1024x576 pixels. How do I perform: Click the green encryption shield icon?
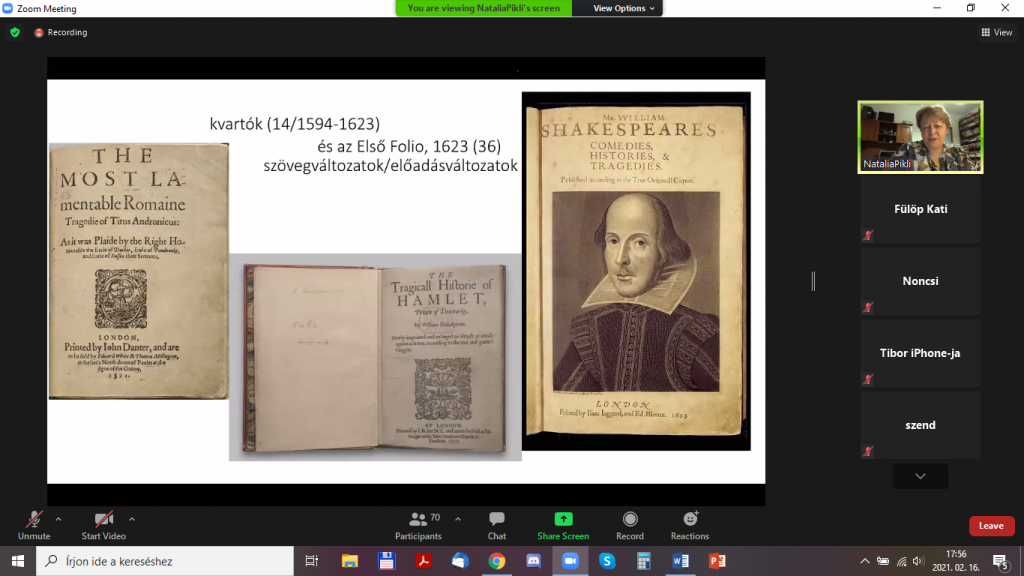(15, 32)
